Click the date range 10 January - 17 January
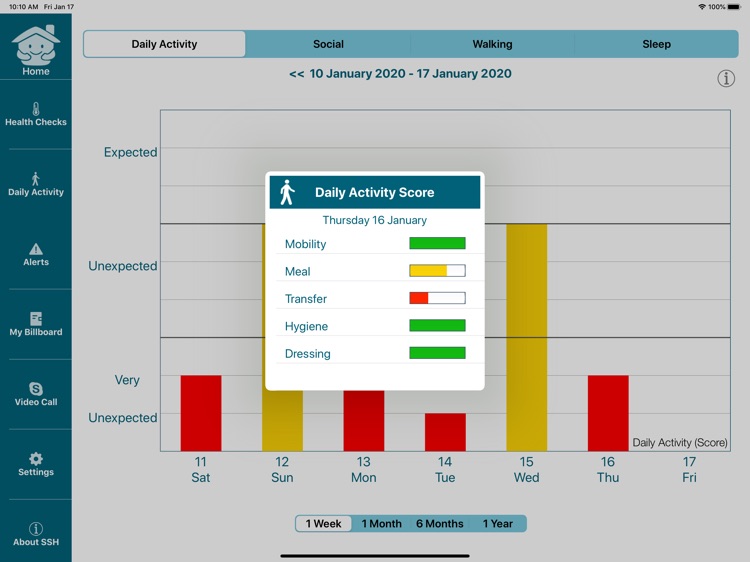Image resolution: width=750 pixels, height=562 pixels. coord(410,74)
